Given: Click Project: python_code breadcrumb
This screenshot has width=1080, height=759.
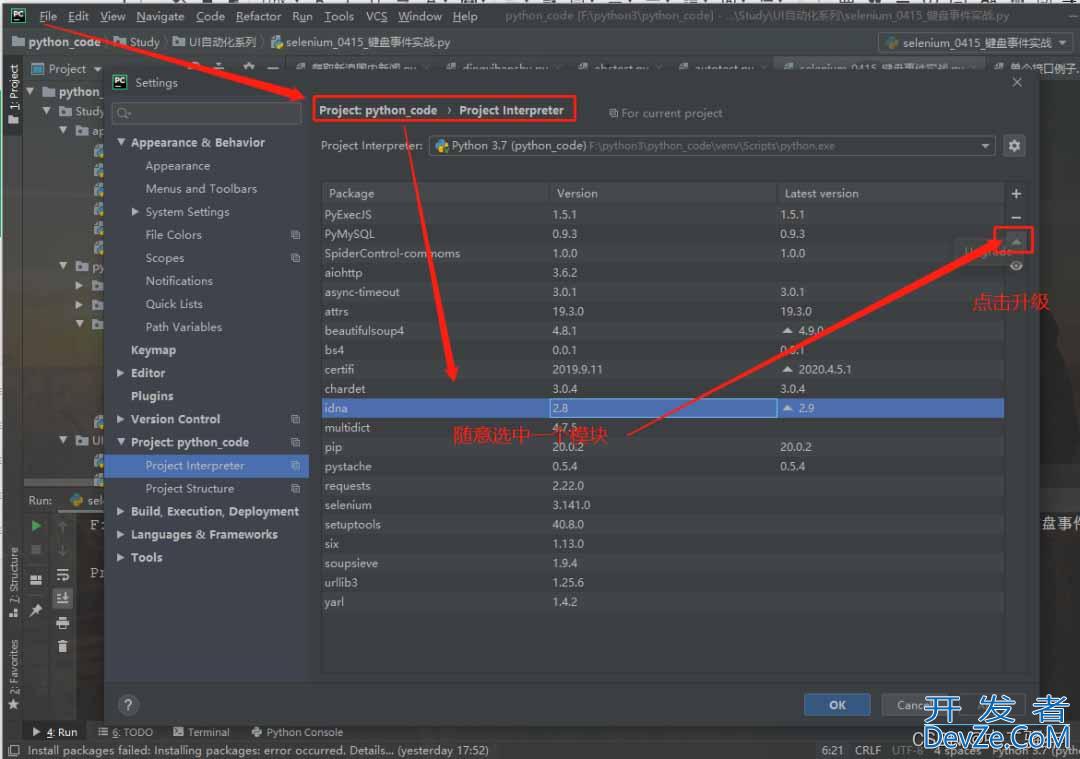Looking at the screenshot, I should coord(378,110).
